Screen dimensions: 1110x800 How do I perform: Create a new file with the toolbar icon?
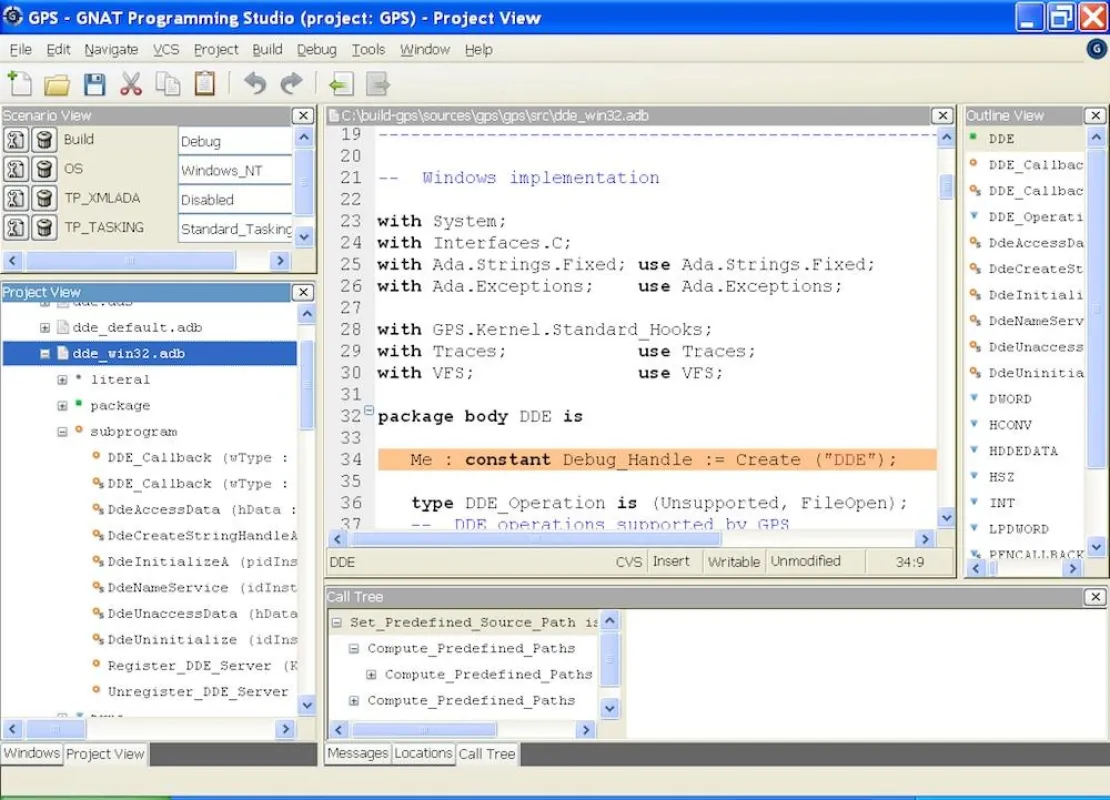pos(20,84)
